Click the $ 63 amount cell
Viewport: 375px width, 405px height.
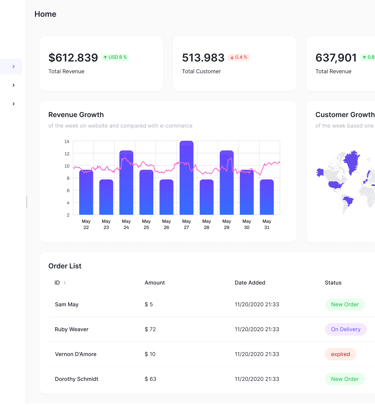point(150,379)
